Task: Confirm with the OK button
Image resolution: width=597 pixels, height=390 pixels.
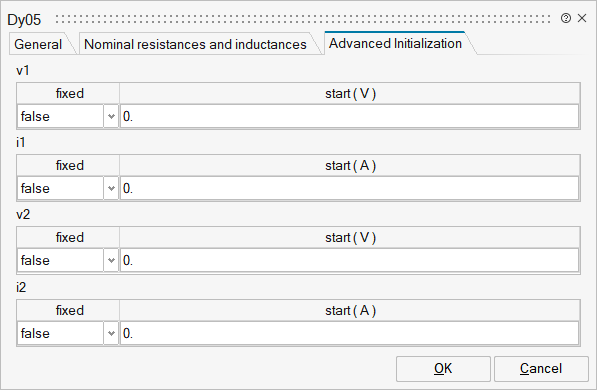Action: (443, 369)
